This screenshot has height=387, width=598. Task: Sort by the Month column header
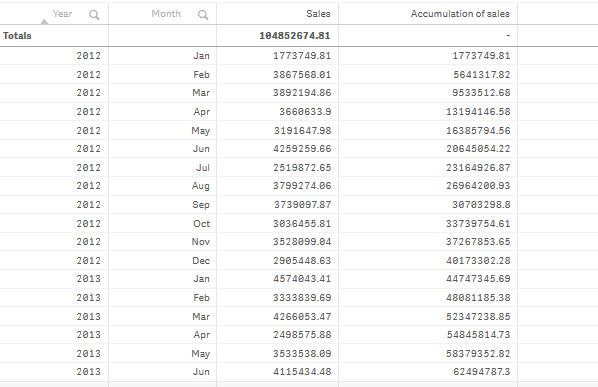click(166, 14)
